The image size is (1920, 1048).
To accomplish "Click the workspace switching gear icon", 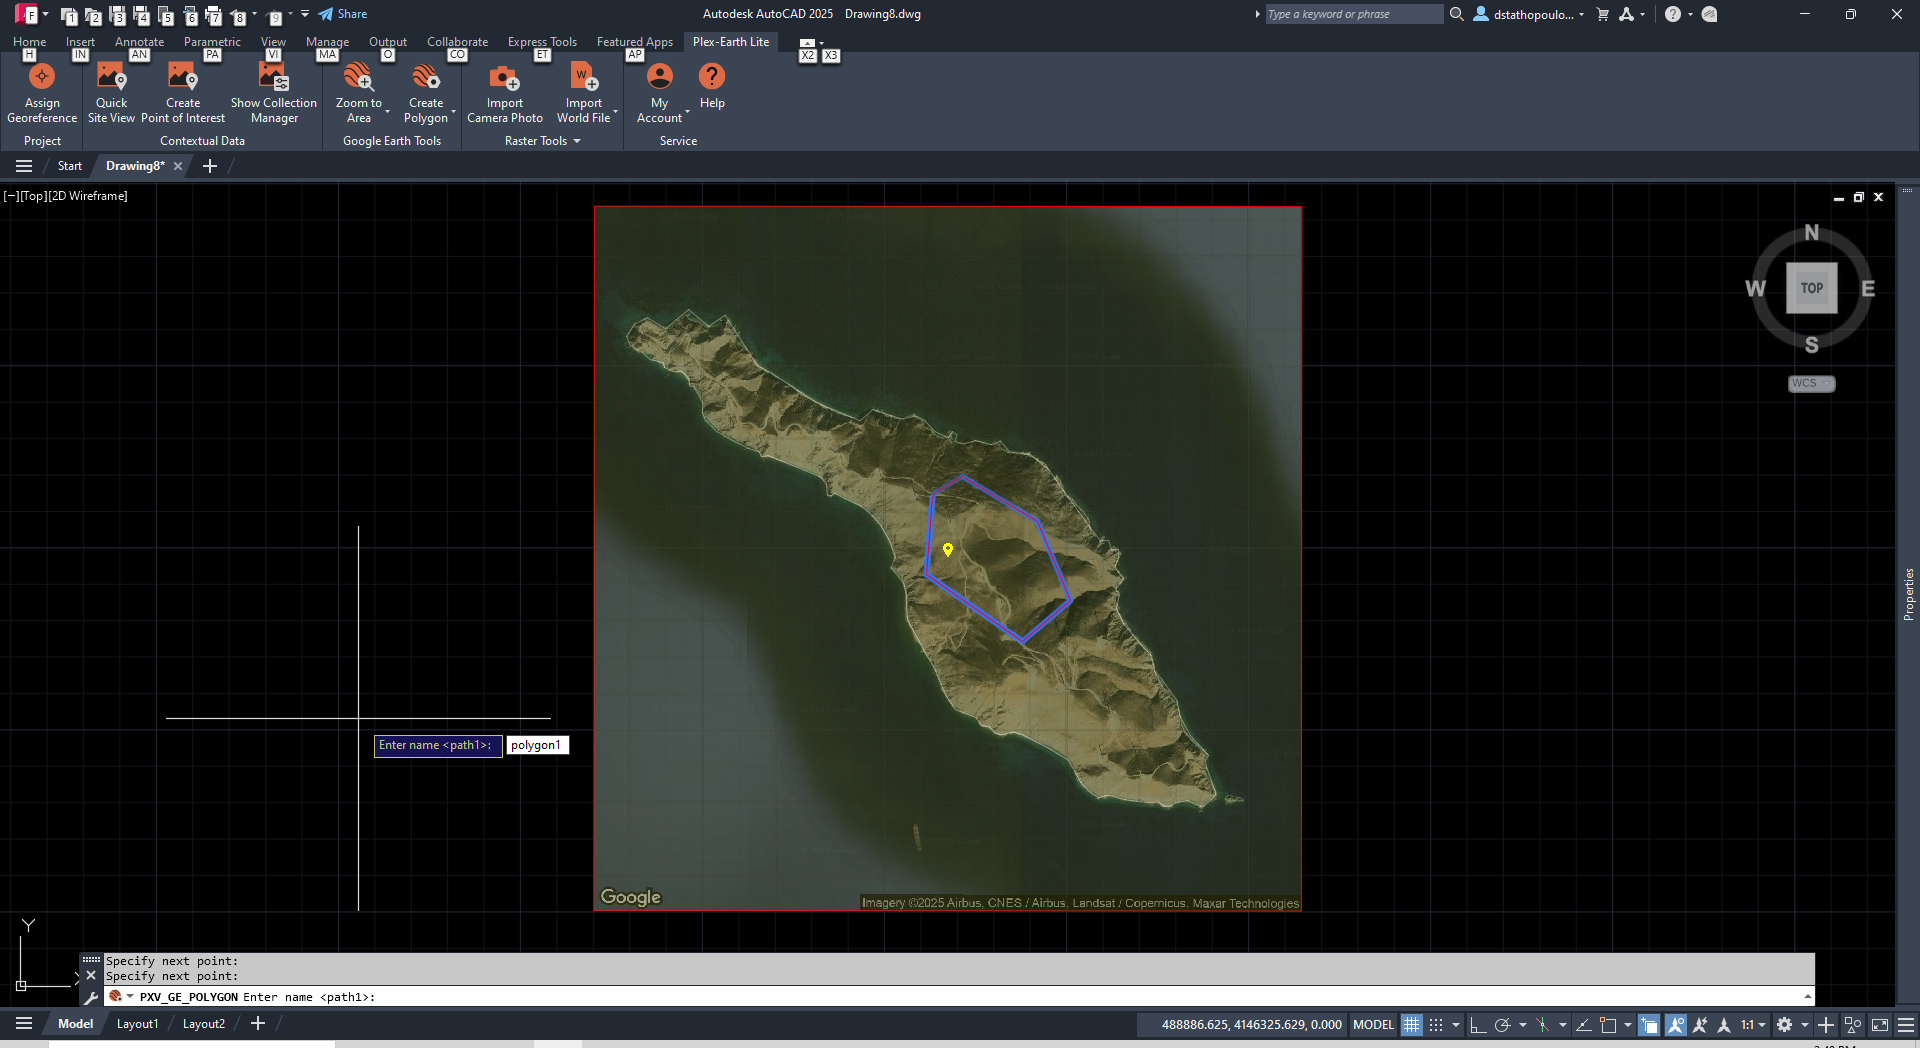I will pos(1784,1025).
